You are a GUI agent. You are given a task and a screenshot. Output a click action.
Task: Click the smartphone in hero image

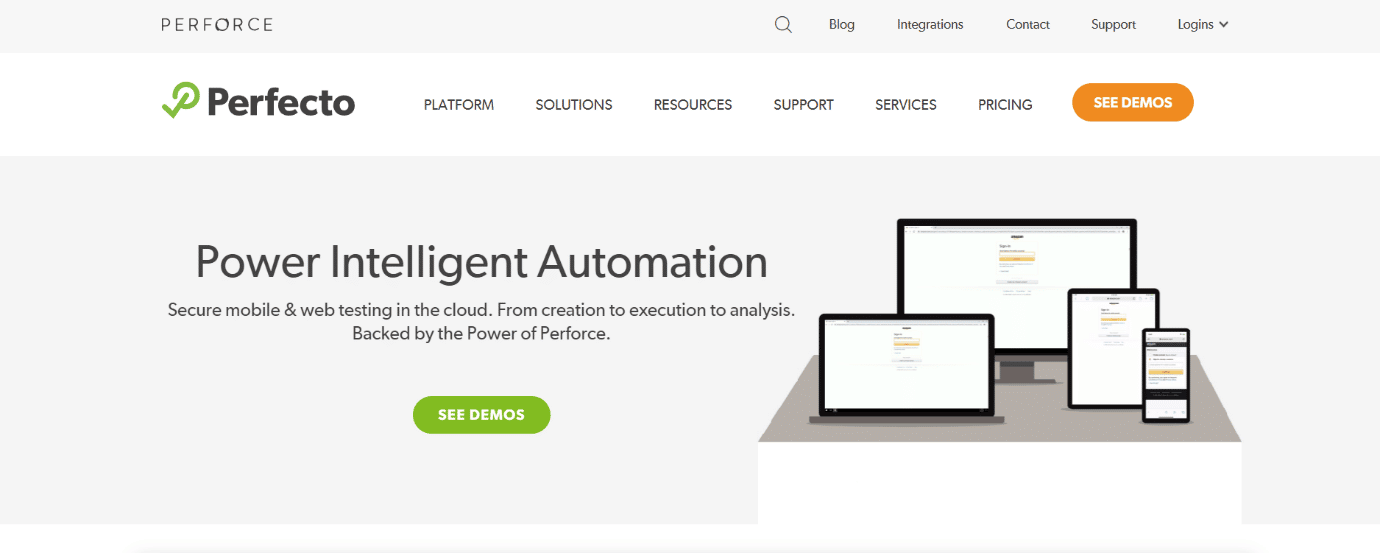1167,375
